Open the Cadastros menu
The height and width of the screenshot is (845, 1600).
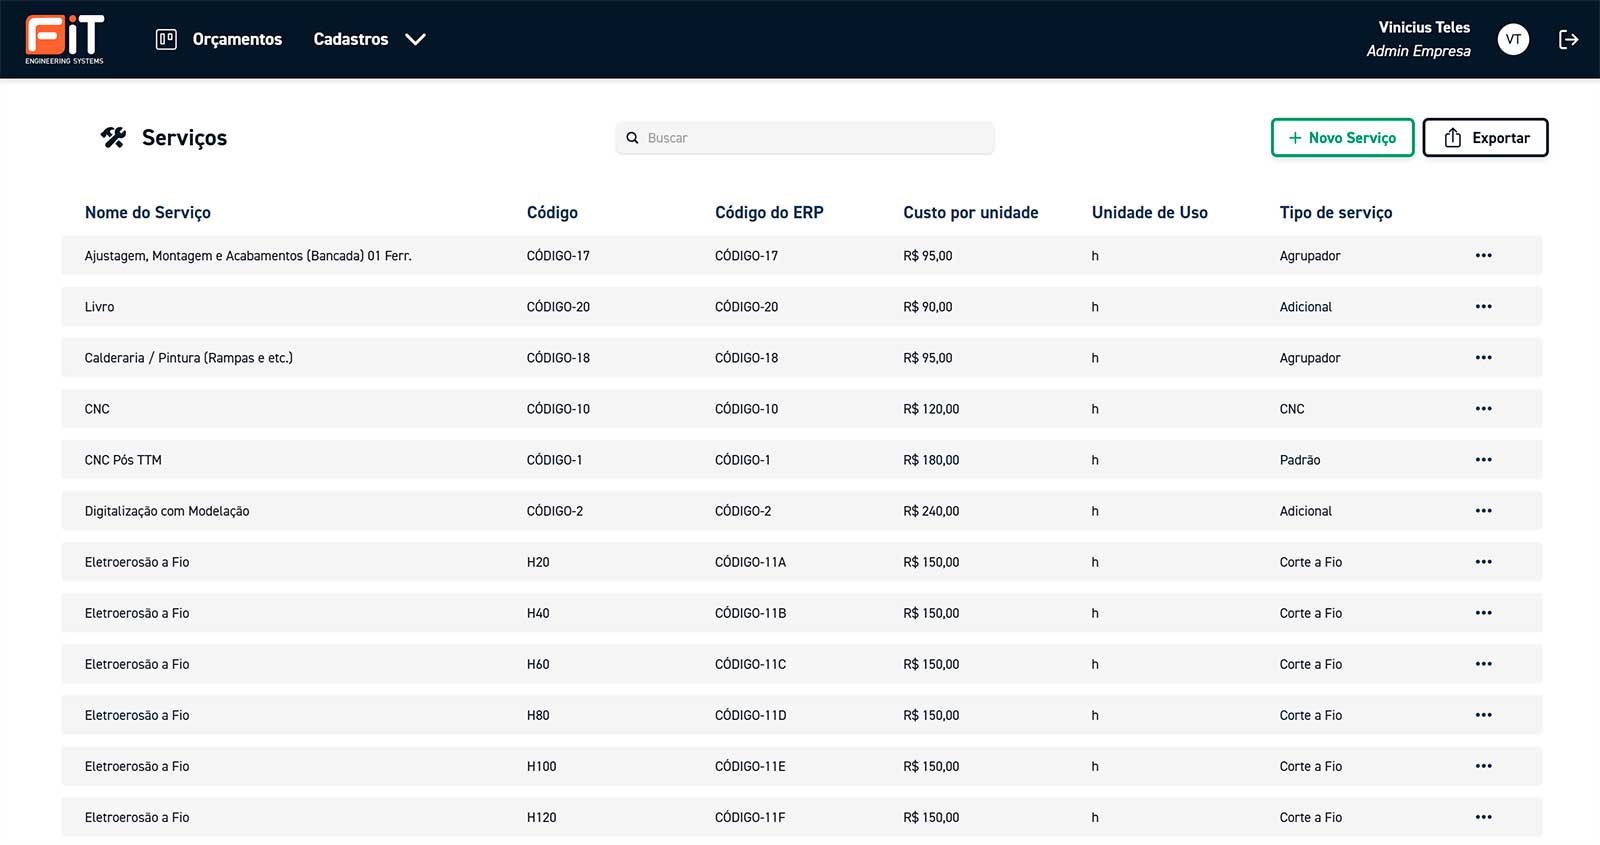(x=351, y=39)
